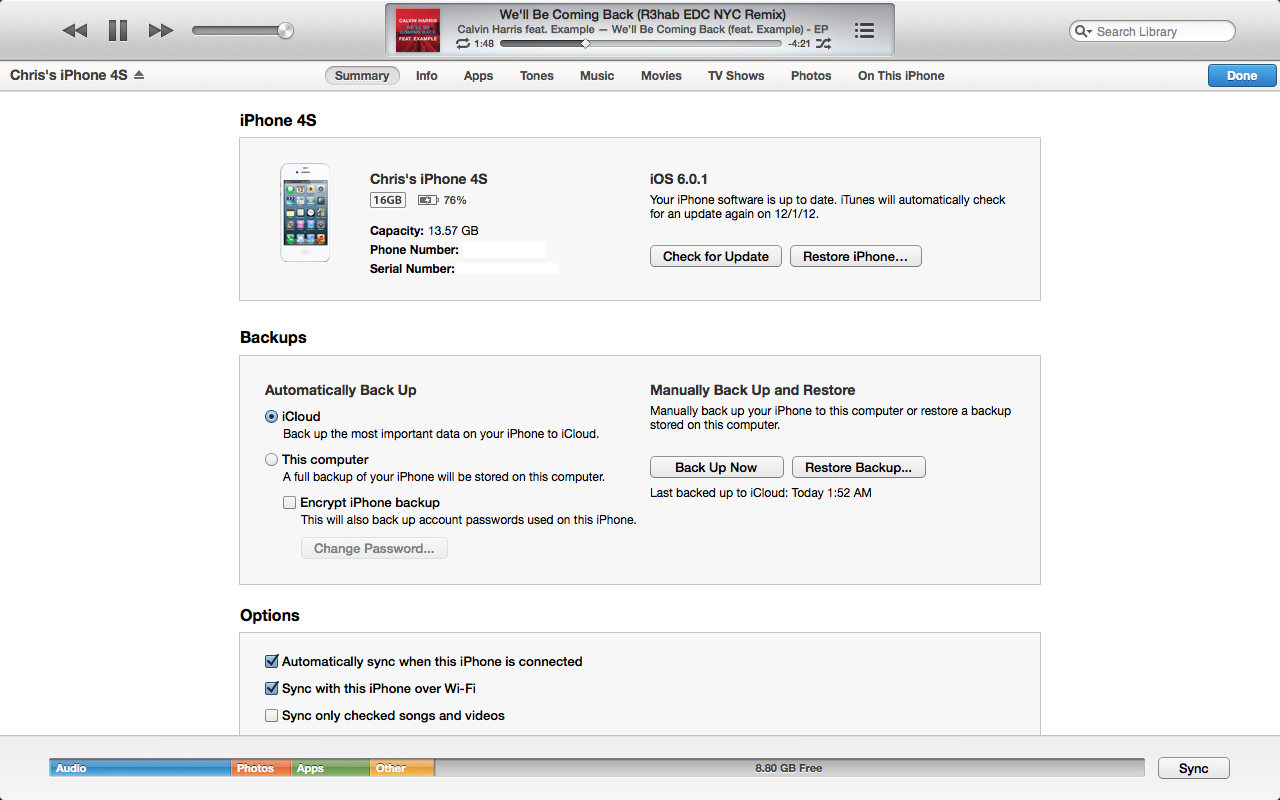Pause the current song
Screen dimensions: 1280x800
pos(118,31)
